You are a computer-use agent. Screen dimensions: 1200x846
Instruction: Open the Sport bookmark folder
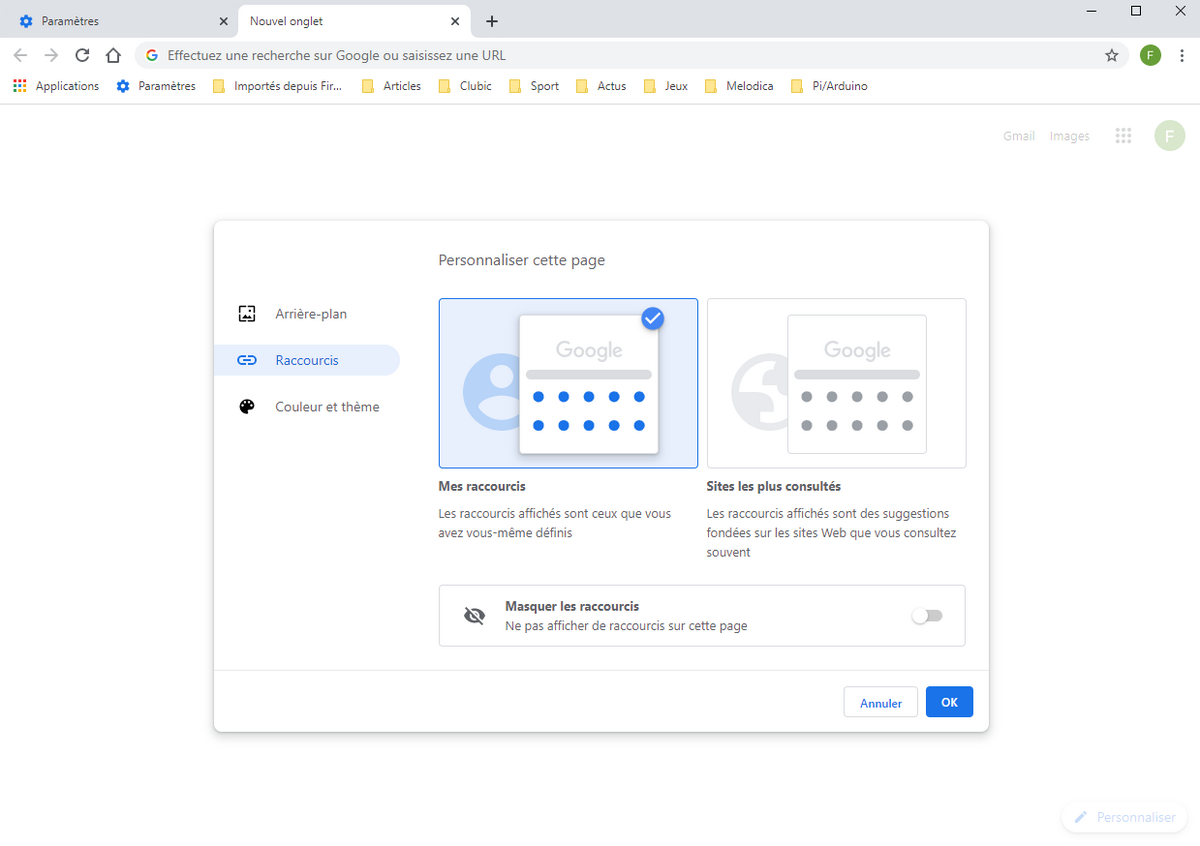[534, 86]
